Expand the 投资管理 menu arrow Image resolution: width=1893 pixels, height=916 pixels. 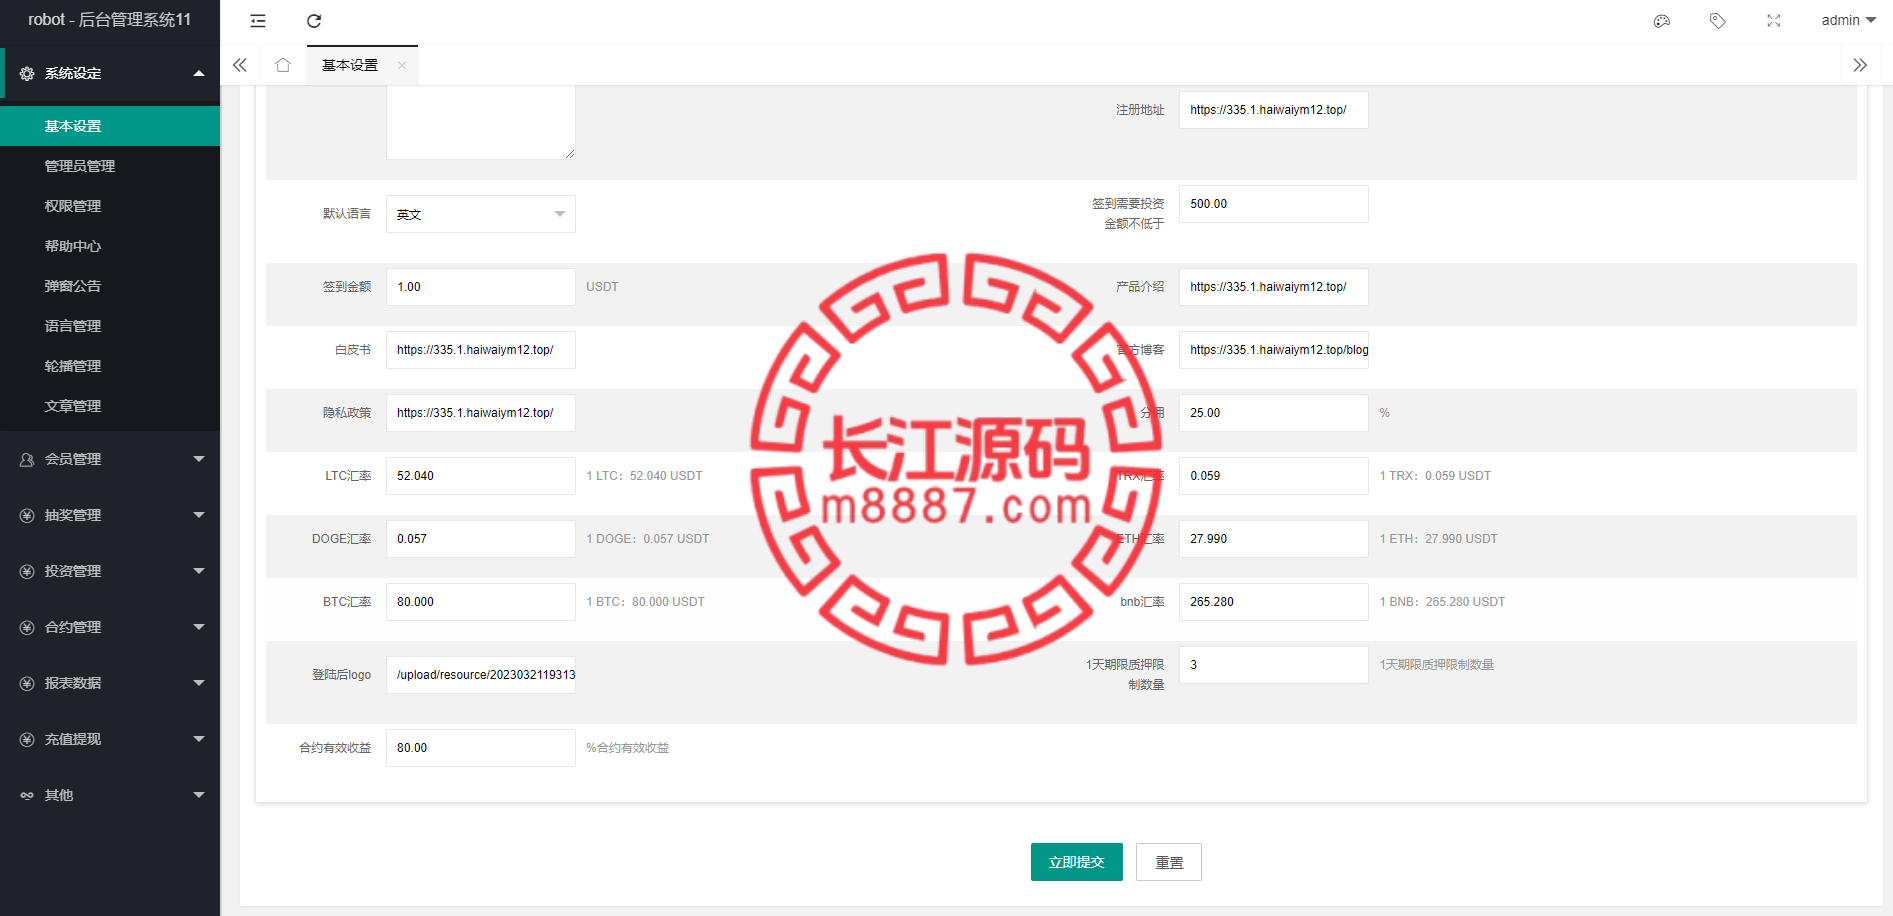[199, 571]
